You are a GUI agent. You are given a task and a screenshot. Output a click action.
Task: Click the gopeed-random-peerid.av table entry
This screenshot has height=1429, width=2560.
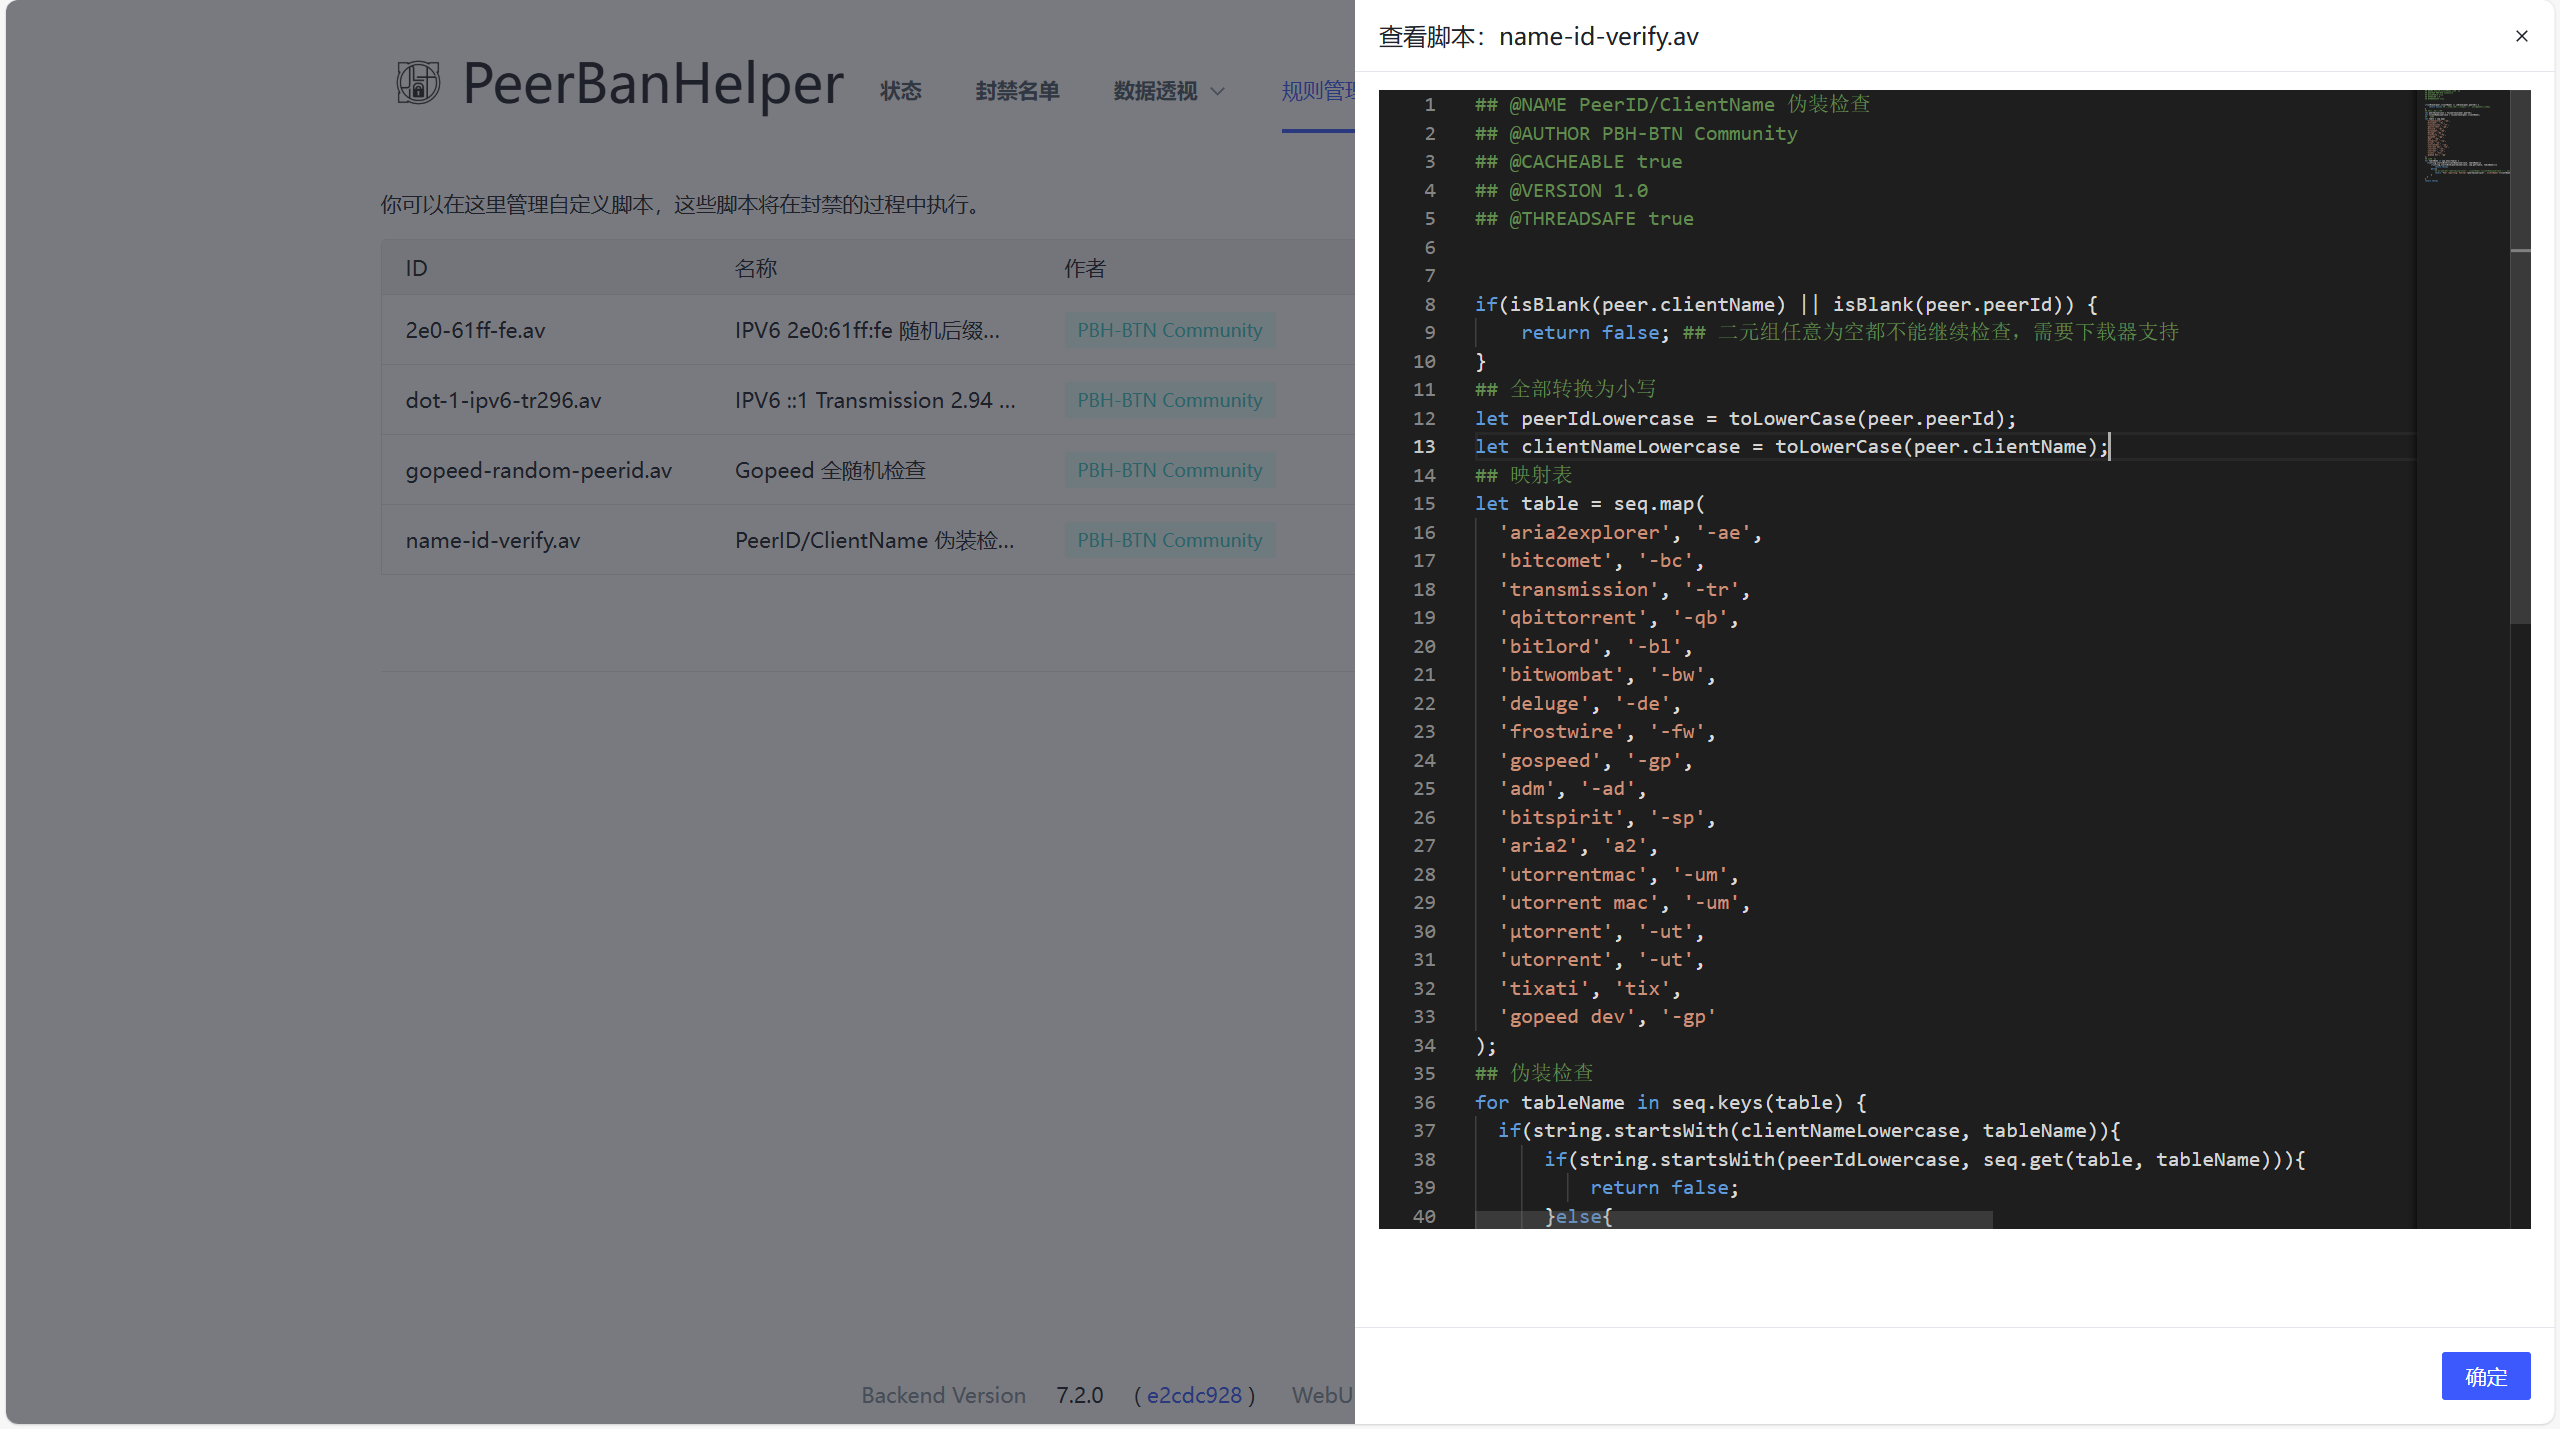coord(538,470)
